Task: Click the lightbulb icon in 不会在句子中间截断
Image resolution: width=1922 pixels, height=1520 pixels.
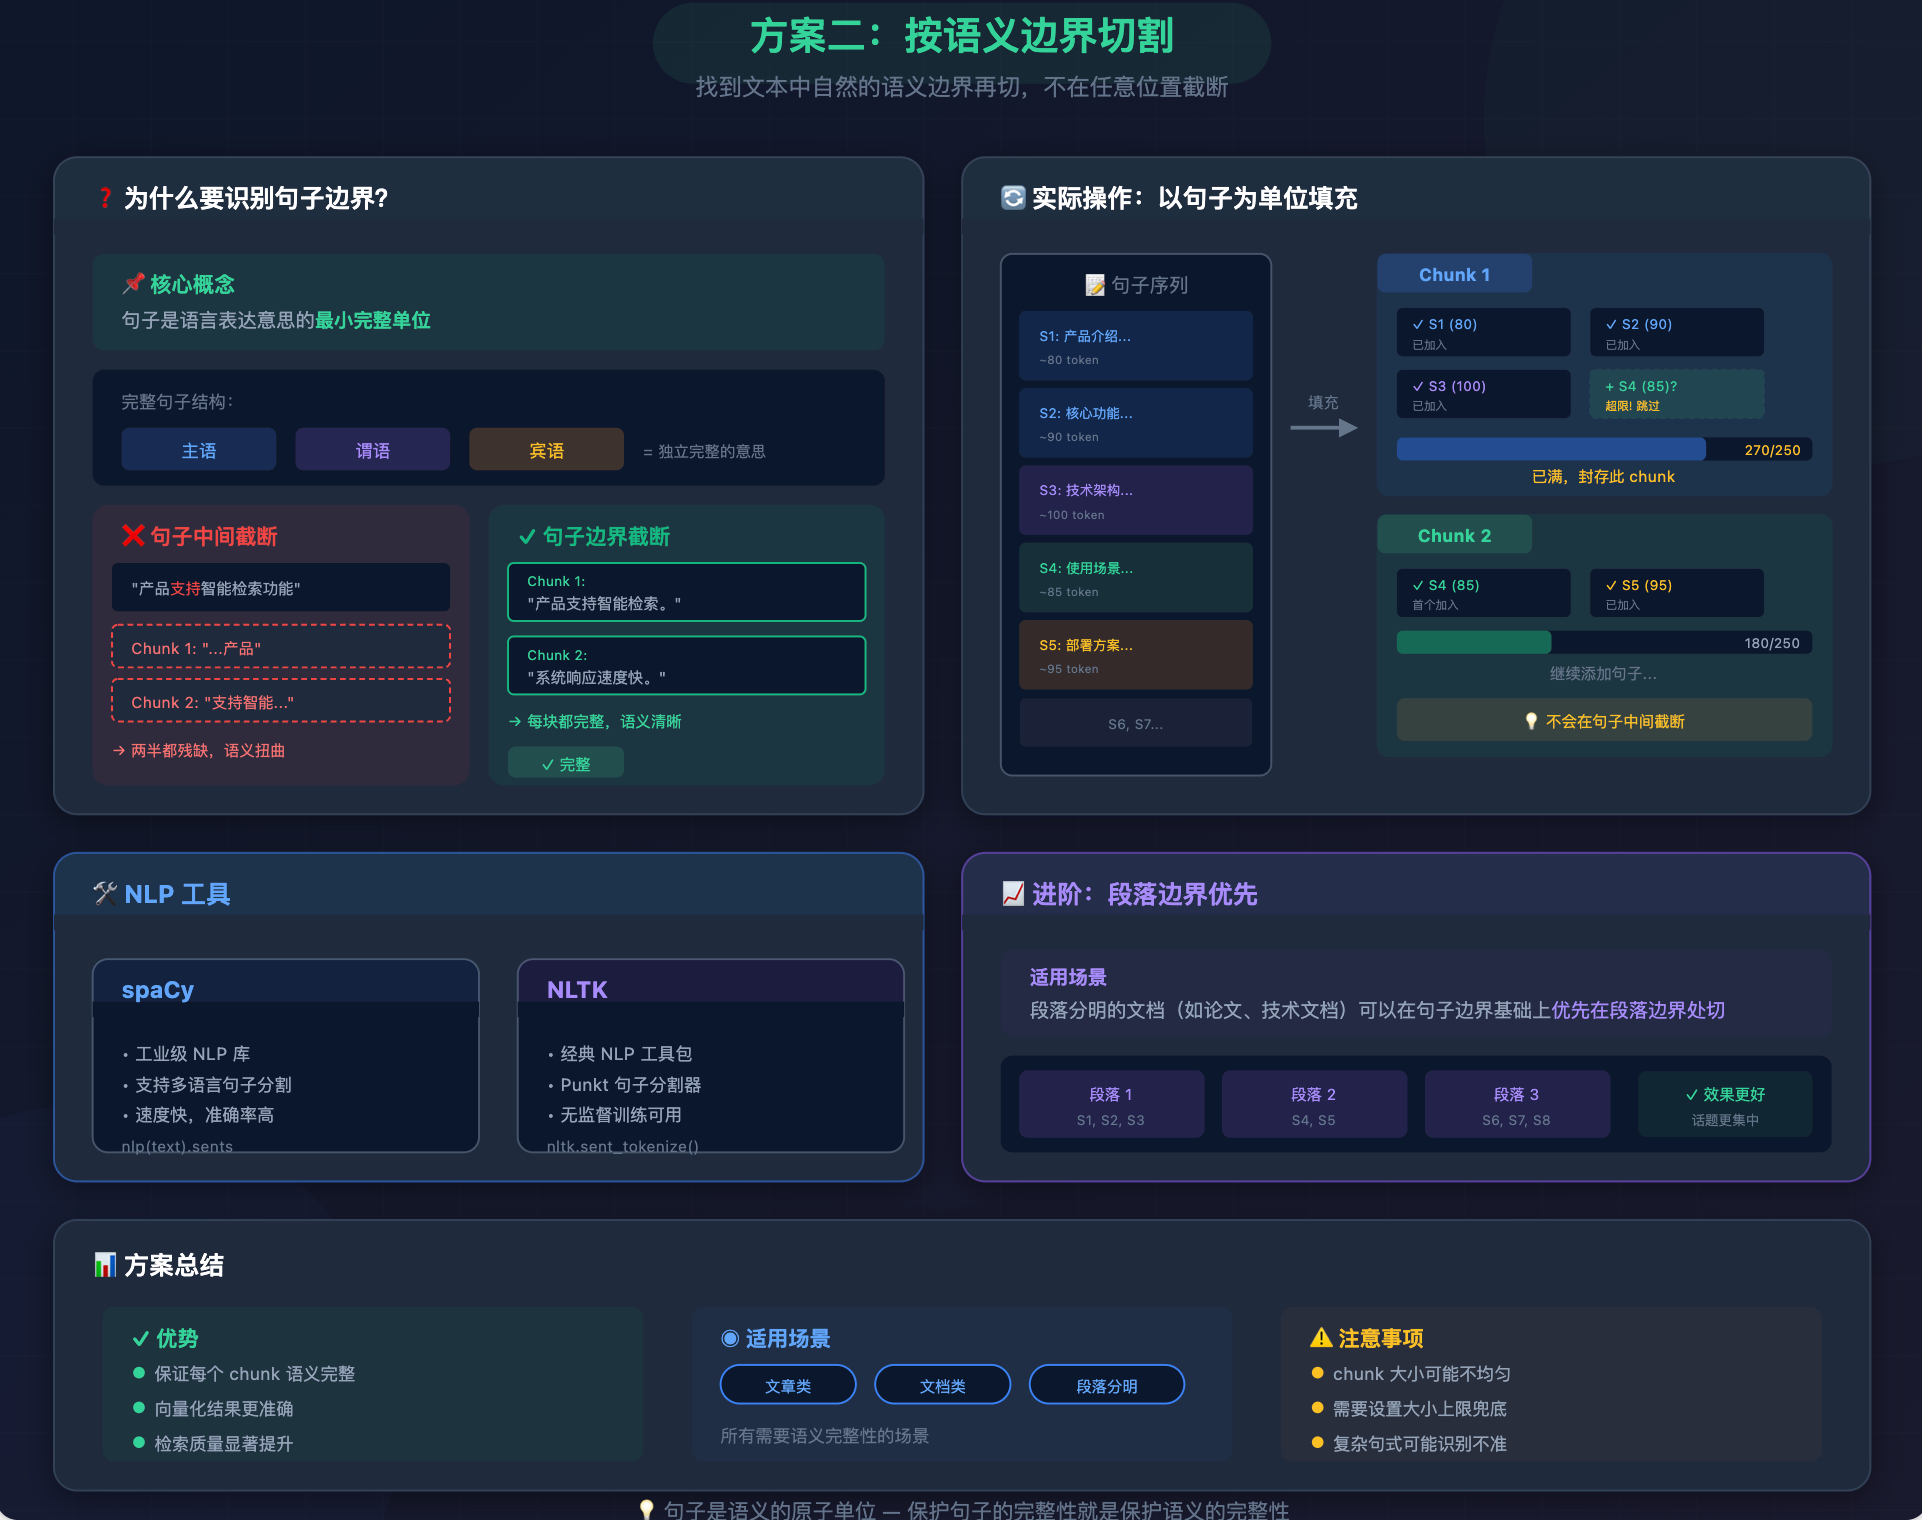Action: point(1530,721)
